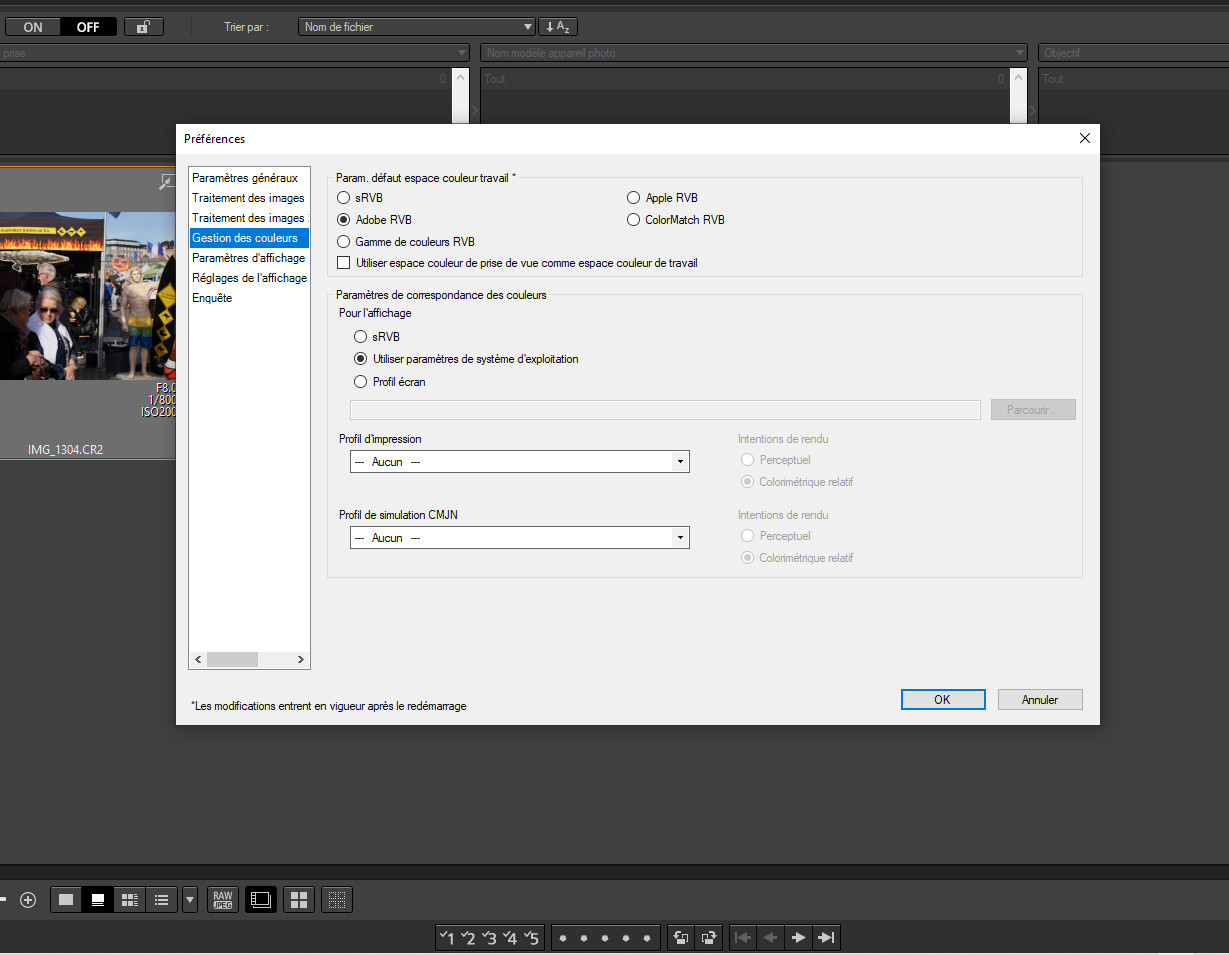
Task: Click the RAW/JPEG display toggle icon
Action: click(x=223, y=899)
